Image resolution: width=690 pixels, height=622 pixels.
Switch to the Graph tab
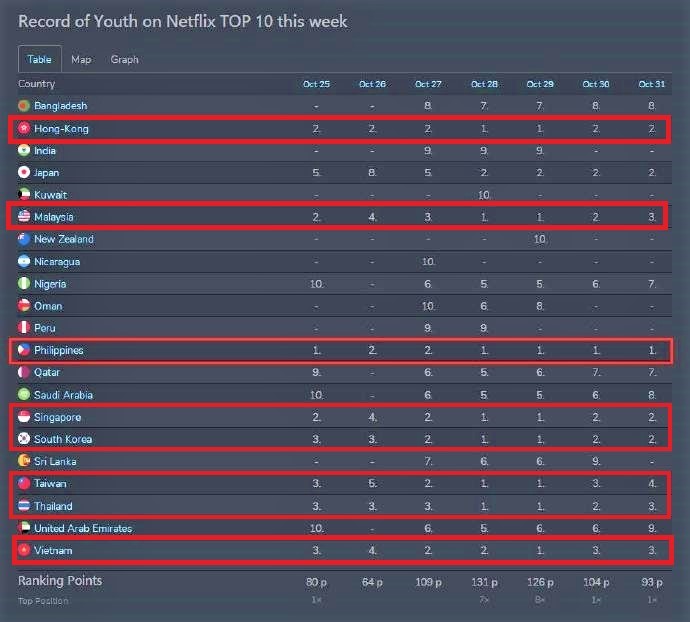coord(125,60)
